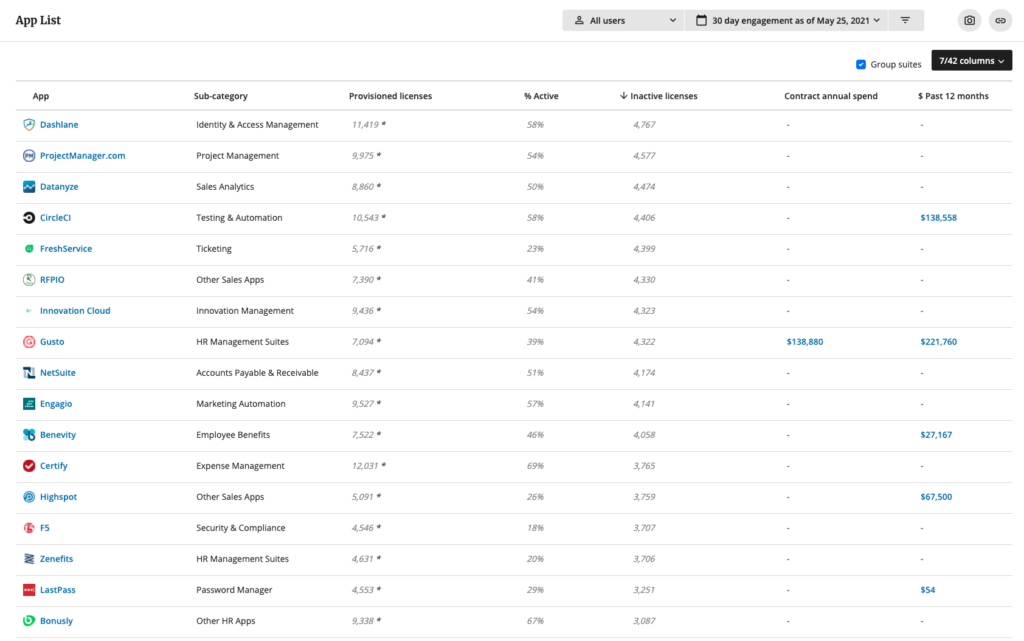Sort by the App column header
Screen dimensions: 1024x641
[40, 96]
